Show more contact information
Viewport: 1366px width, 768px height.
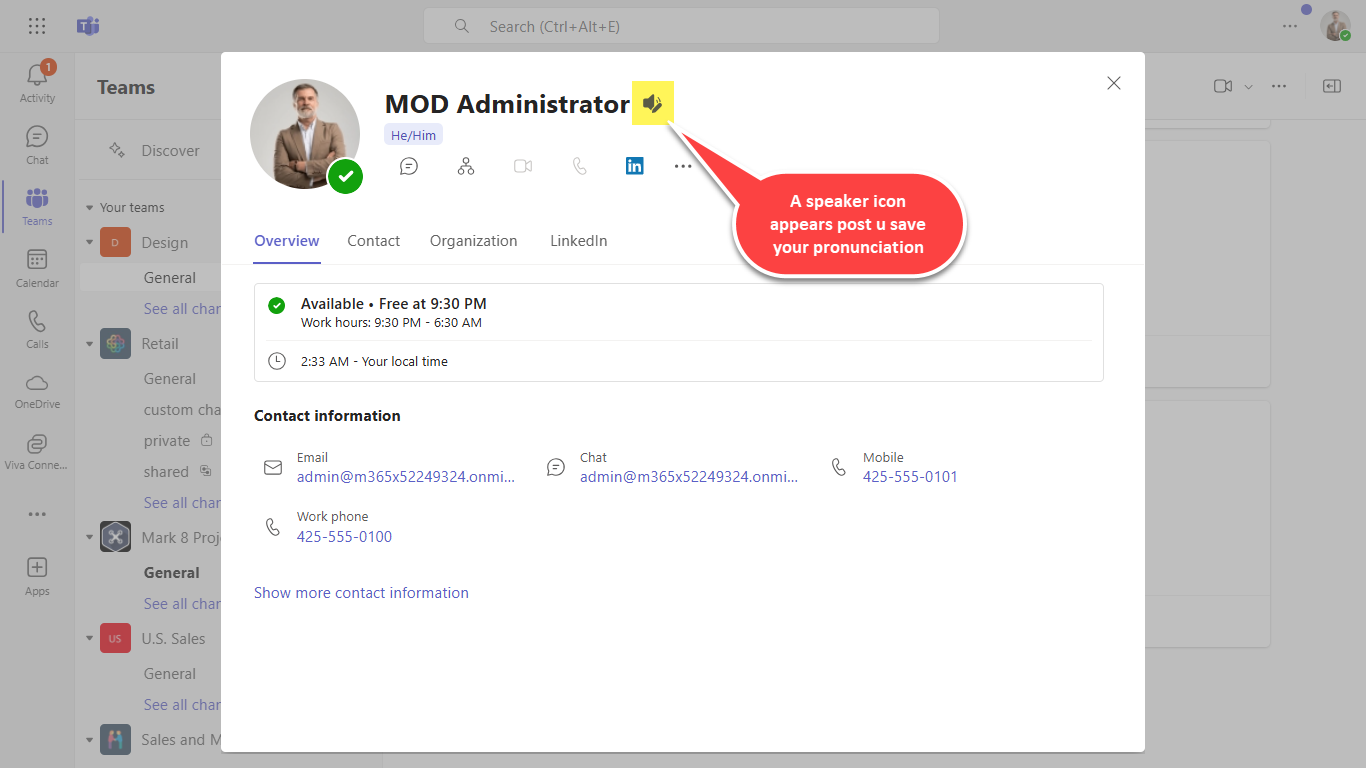(x=361, y=592)
